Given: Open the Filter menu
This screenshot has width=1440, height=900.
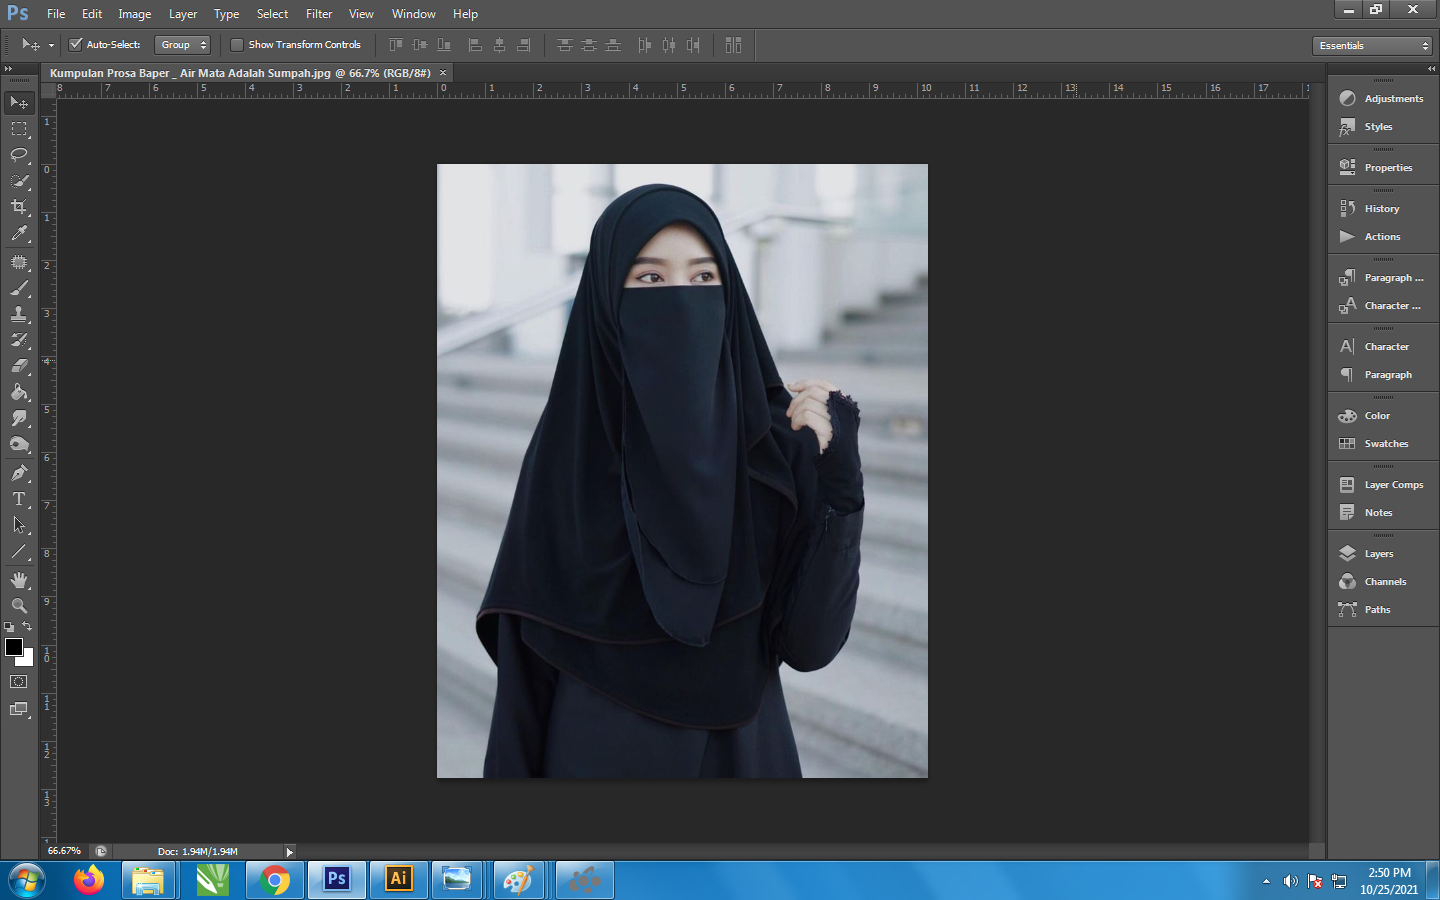Looking at the screenshot, I should click(x=319, y=14).
